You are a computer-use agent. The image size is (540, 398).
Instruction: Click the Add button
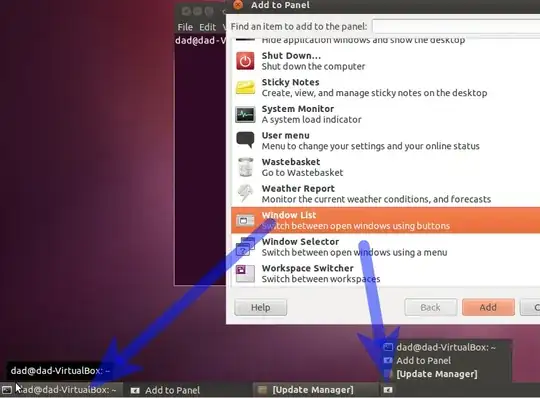[x=488, y=307]
